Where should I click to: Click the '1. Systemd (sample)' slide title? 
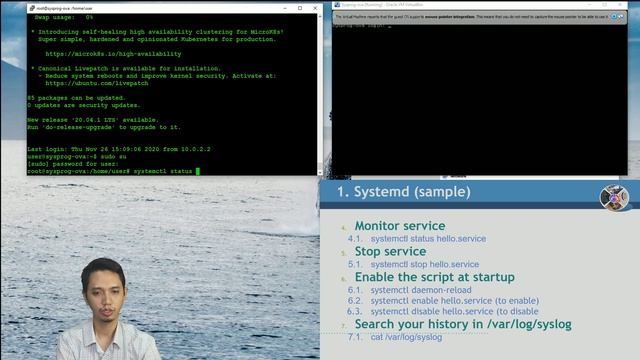[x=404, y=192]
